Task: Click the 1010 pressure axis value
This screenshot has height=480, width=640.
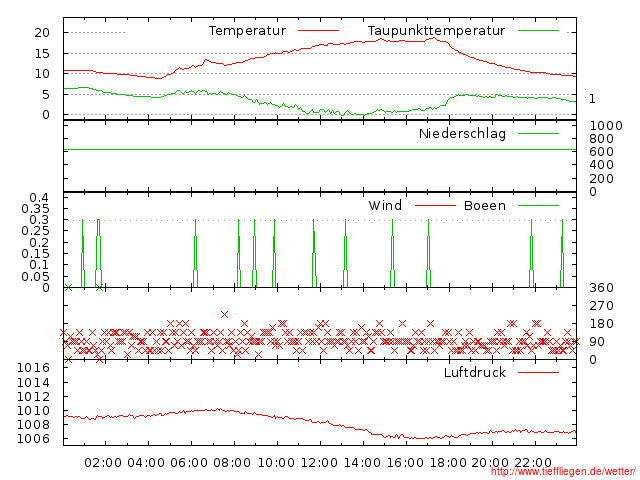Action: 33,411
